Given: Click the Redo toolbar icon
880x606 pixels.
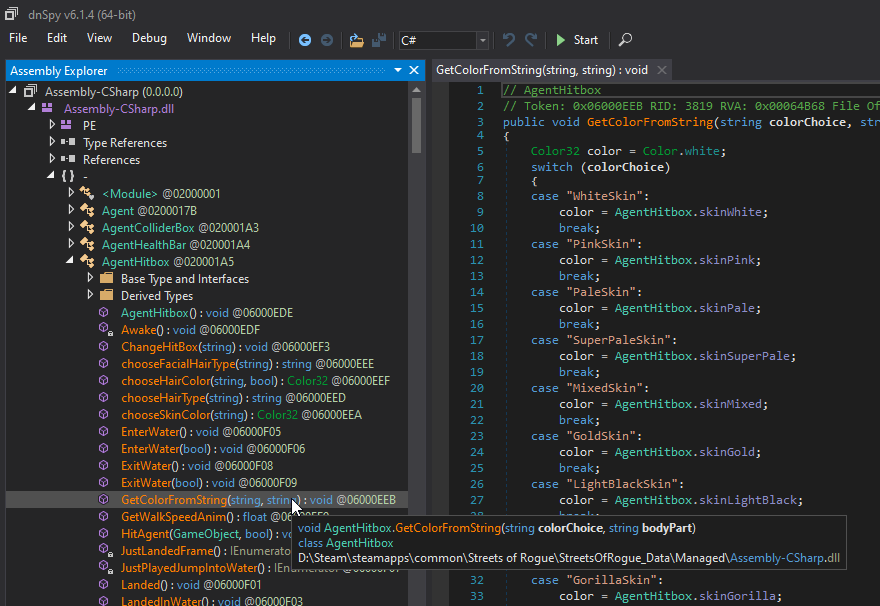Looking at the screenshot, I should pos(531,40).
